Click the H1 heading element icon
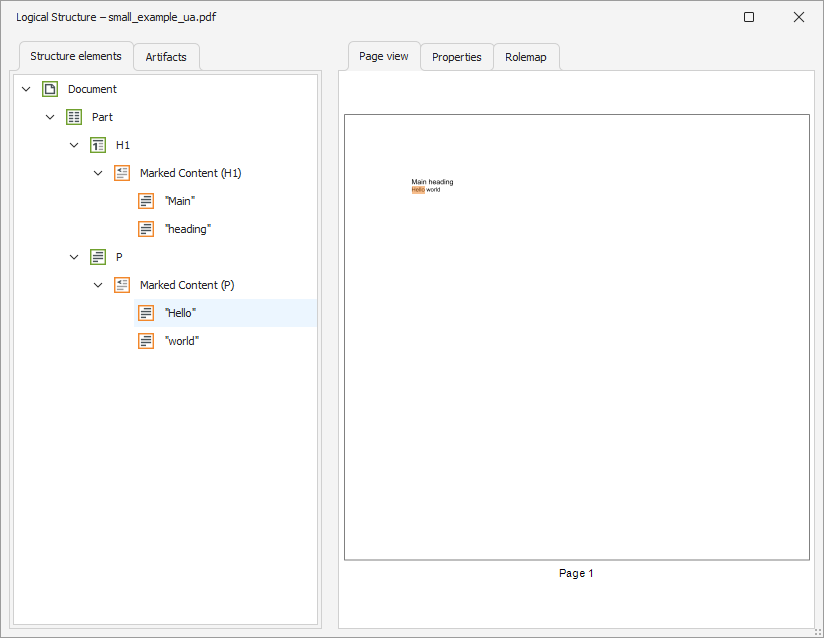824x638 pixels. [x=98, y=145]
